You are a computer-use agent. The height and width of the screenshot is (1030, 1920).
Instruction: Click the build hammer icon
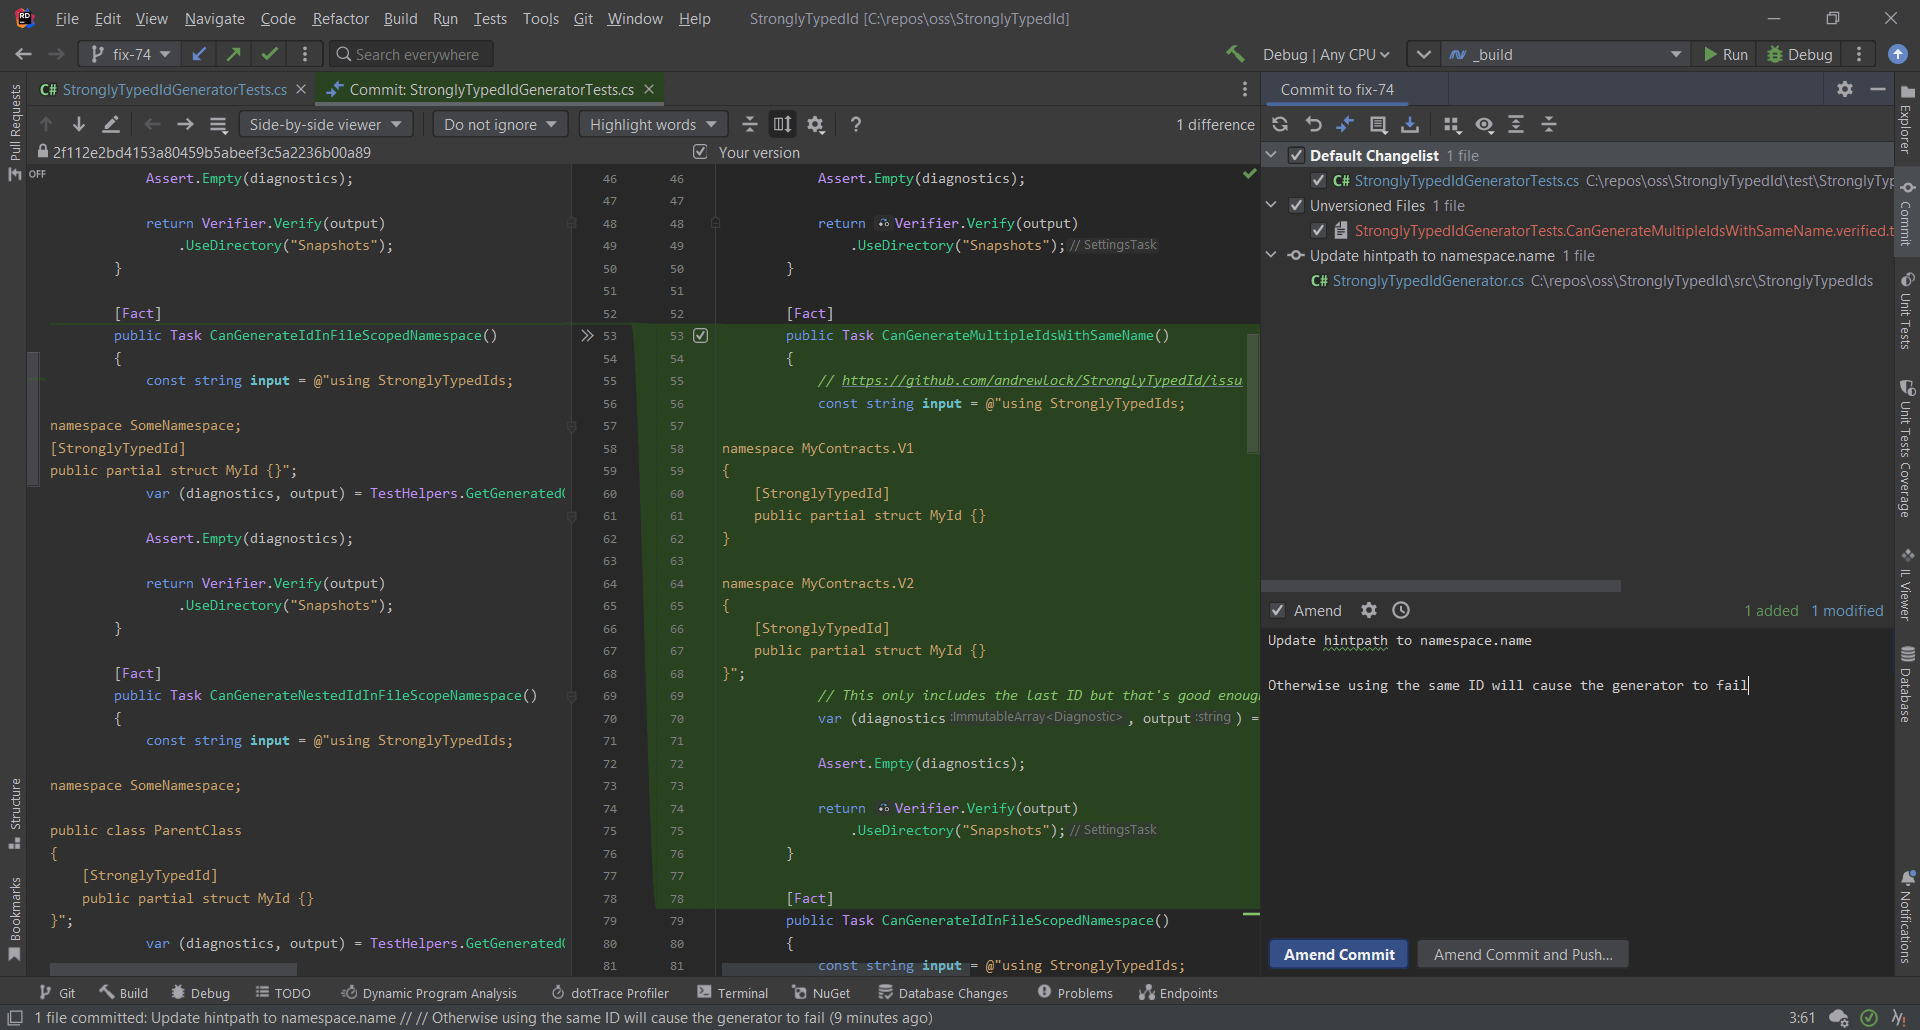pyautogui.click(x=1236, y=54)
